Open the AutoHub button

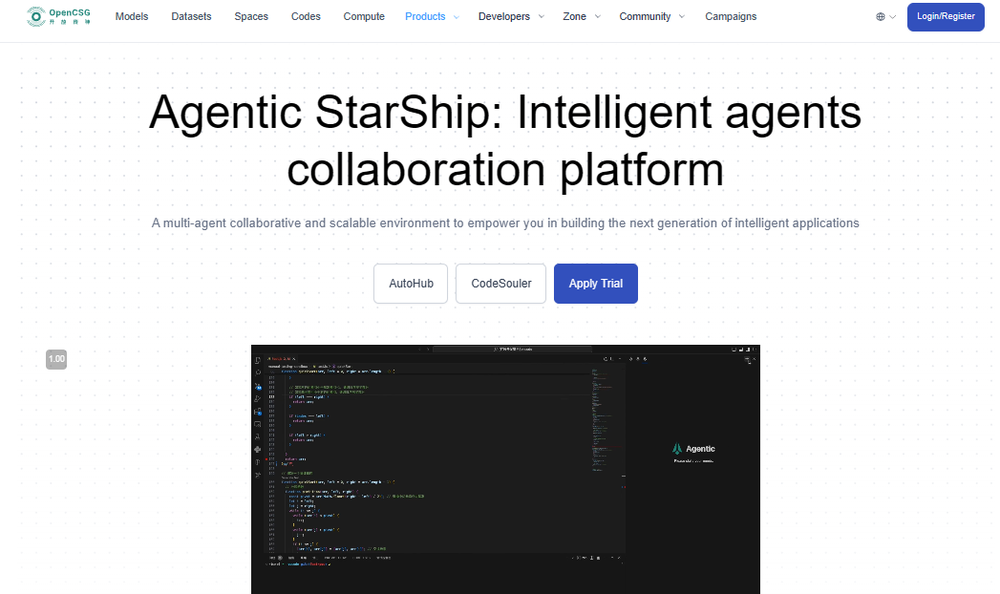(411, 283)
